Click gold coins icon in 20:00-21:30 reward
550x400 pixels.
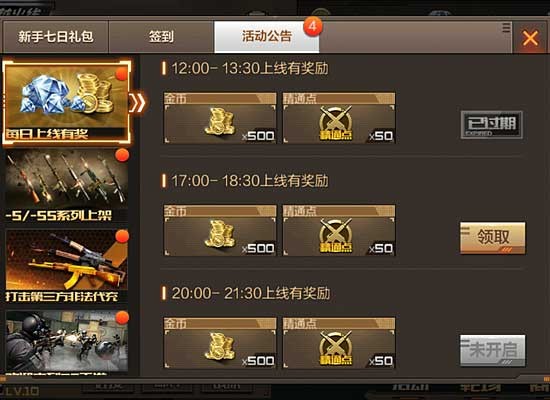(220, 347)
